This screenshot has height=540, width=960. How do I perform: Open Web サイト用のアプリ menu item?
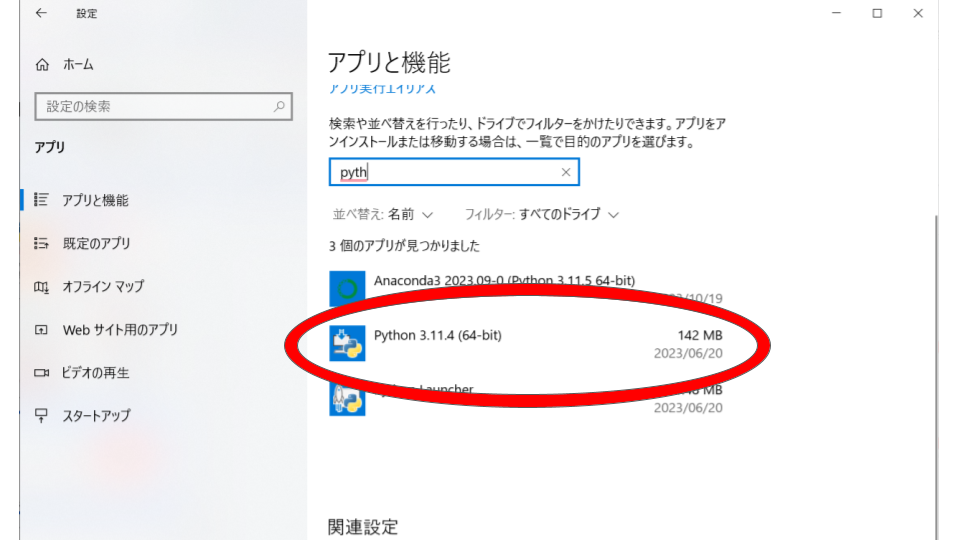121,330
